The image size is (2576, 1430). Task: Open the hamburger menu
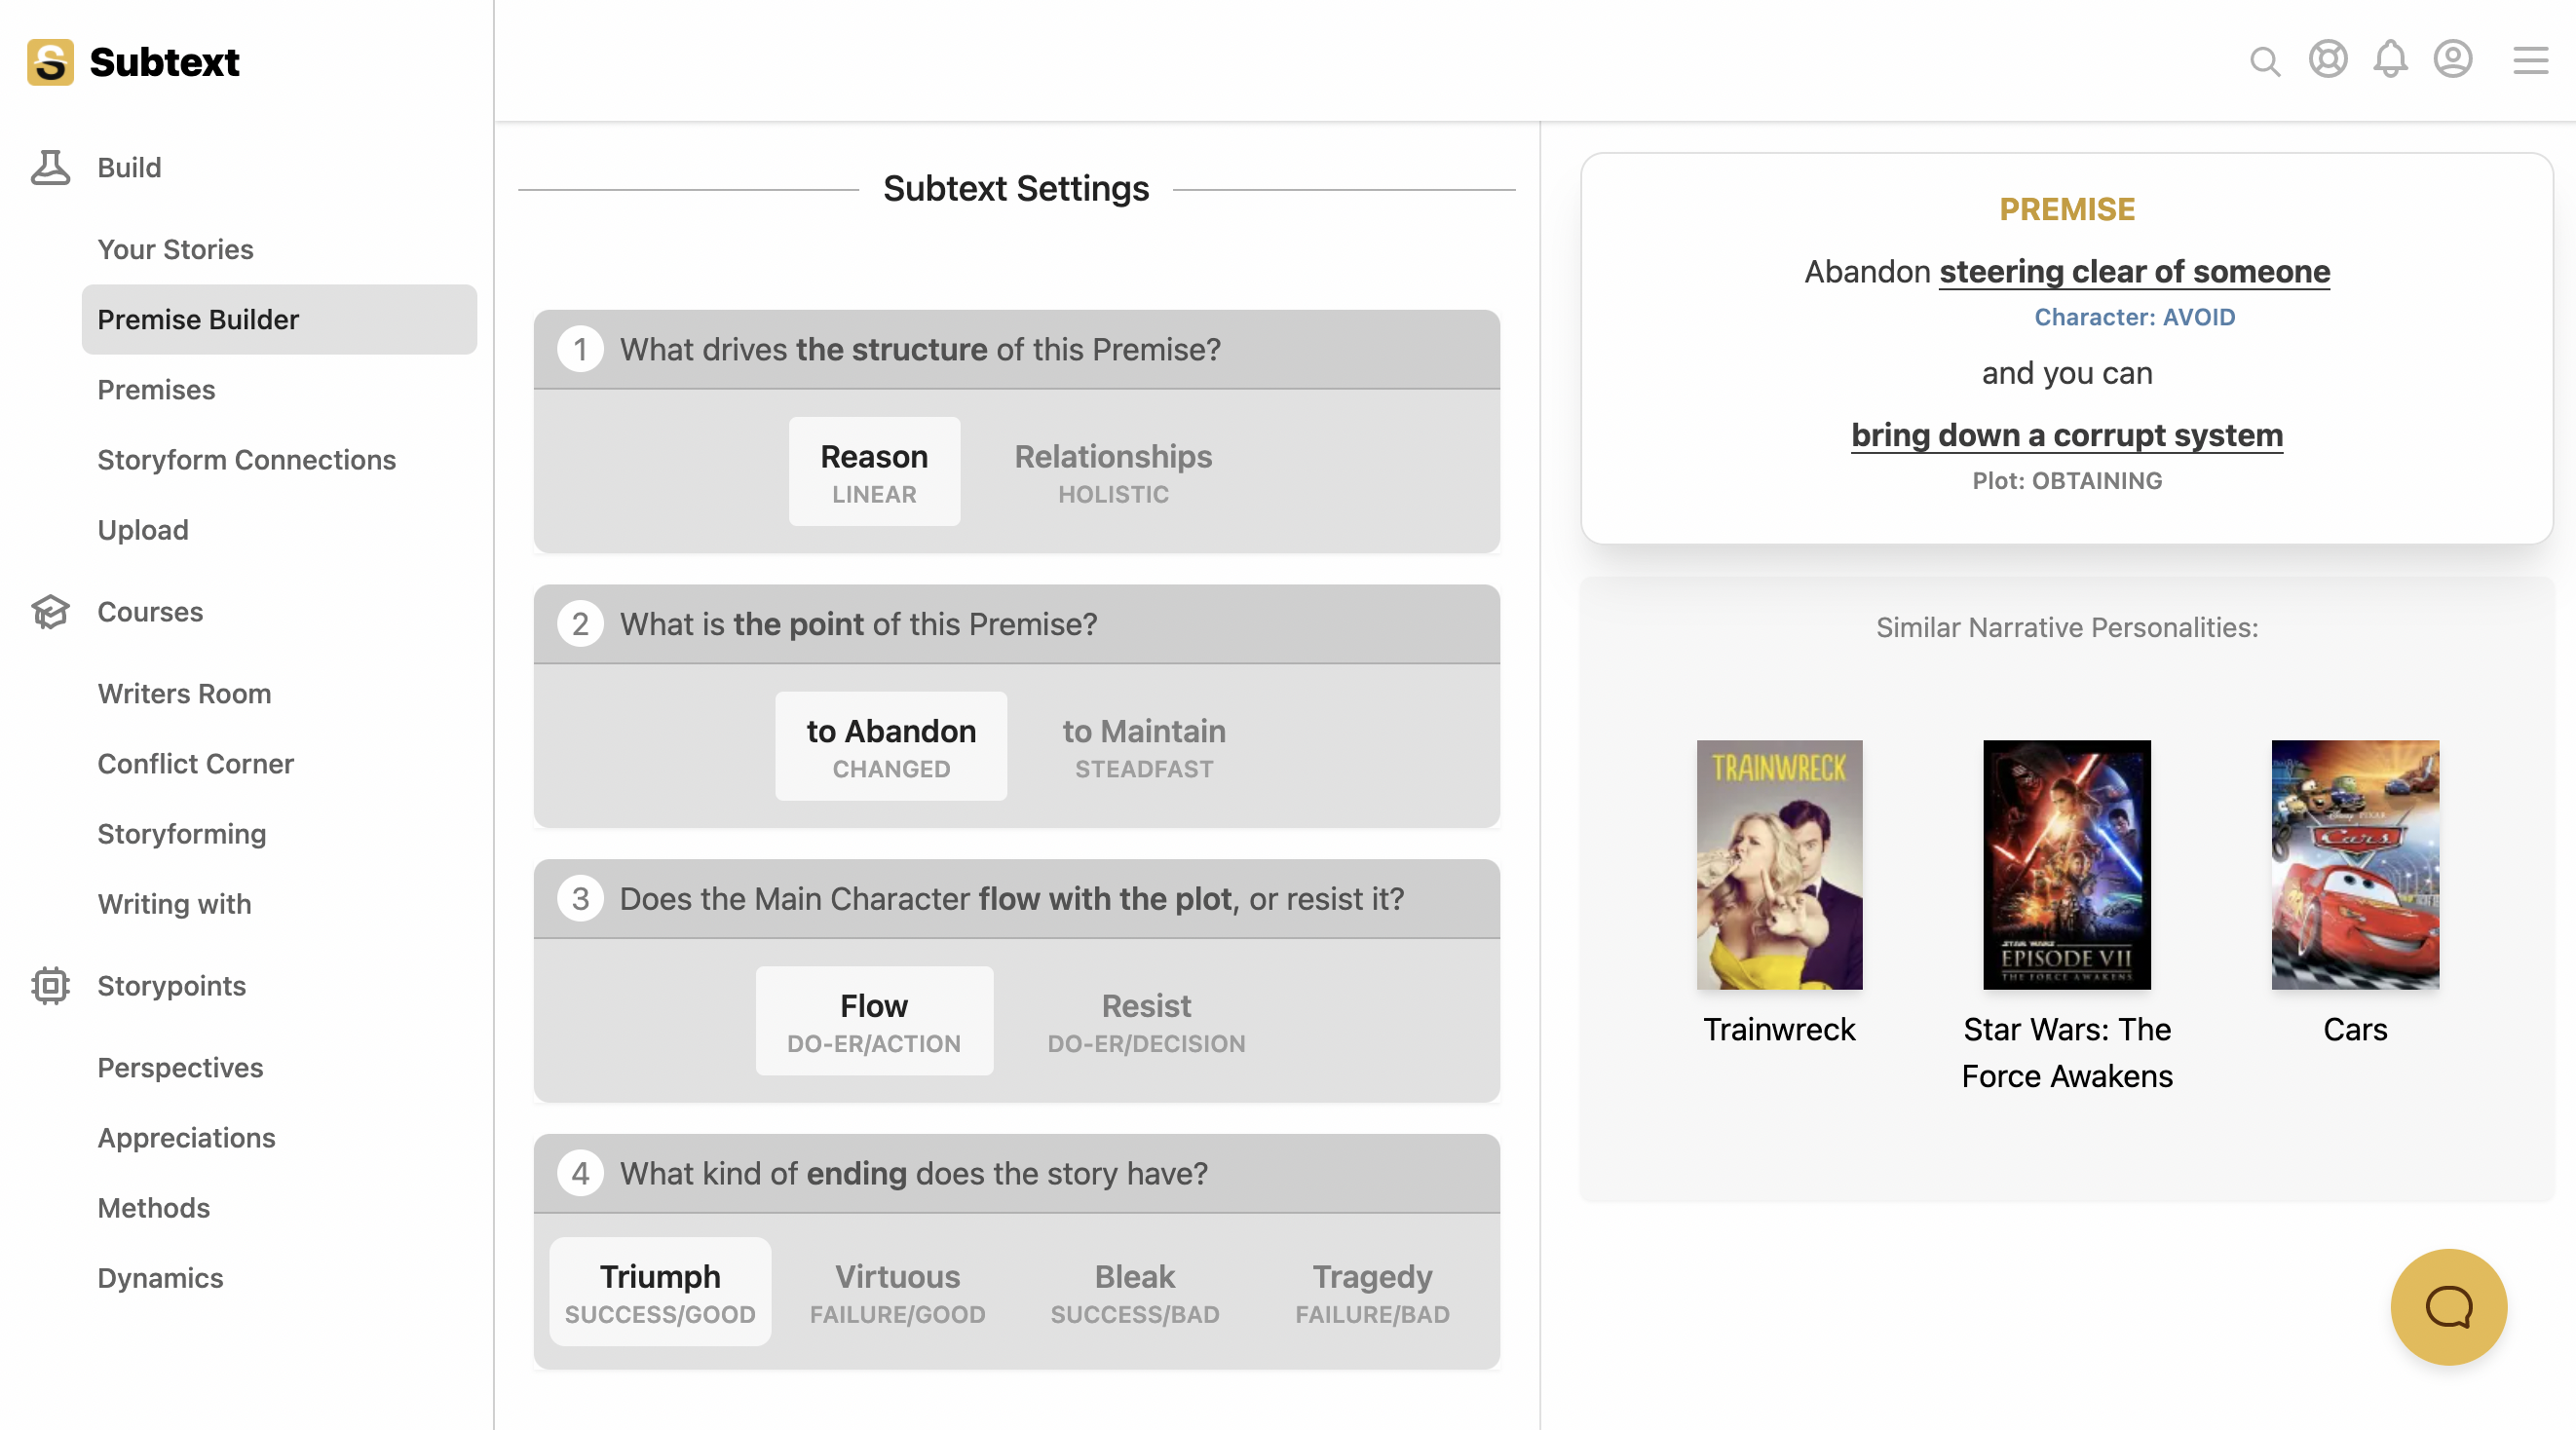2530,60
